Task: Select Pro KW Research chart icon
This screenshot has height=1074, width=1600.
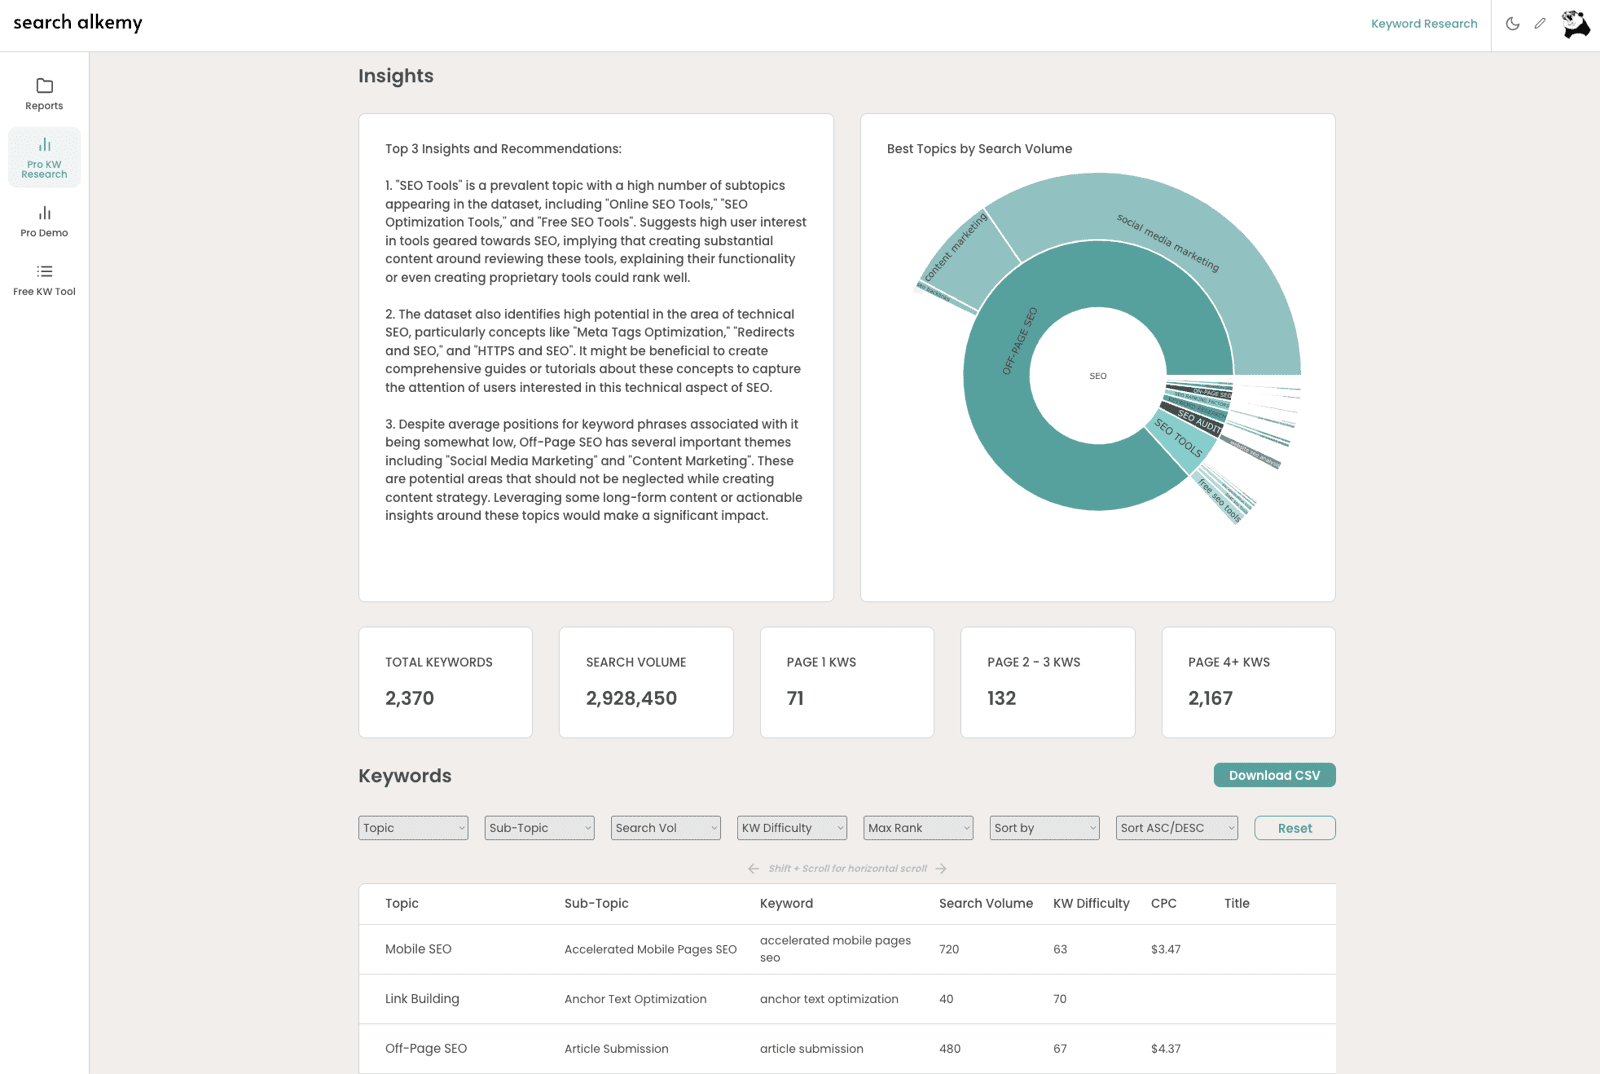Action: pyautogui.click(x=44, y=146)
